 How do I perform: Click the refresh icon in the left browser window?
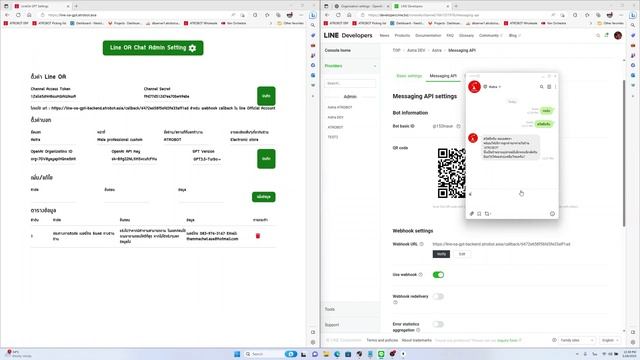tap(18, 15)
